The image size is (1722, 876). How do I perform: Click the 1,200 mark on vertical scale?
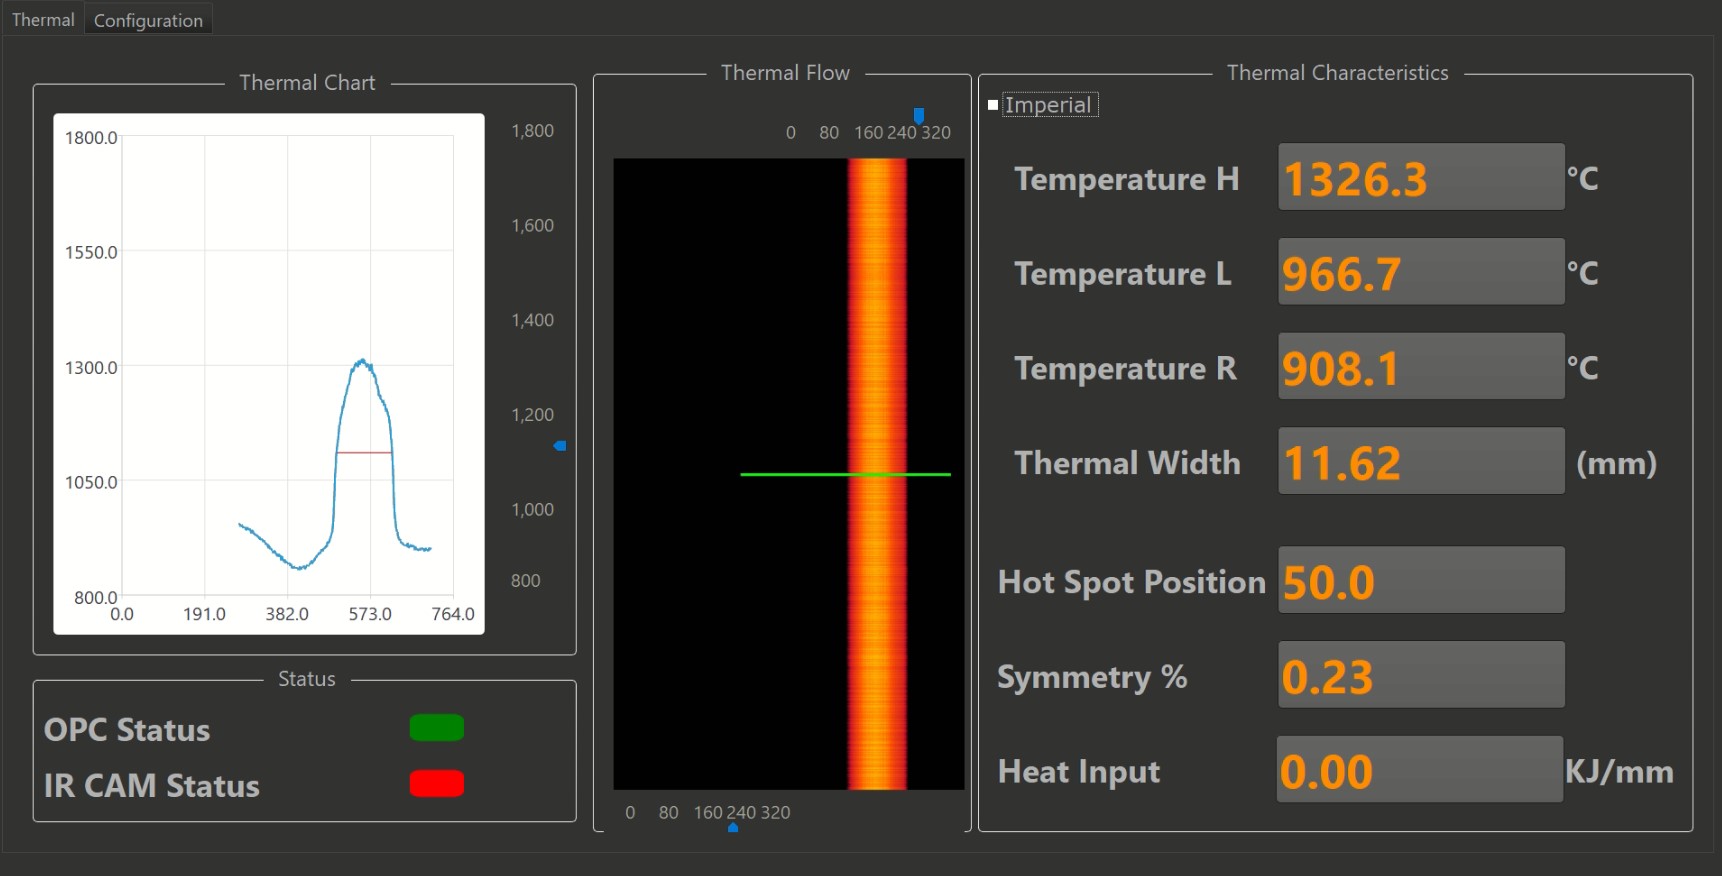tap(532, 415)
